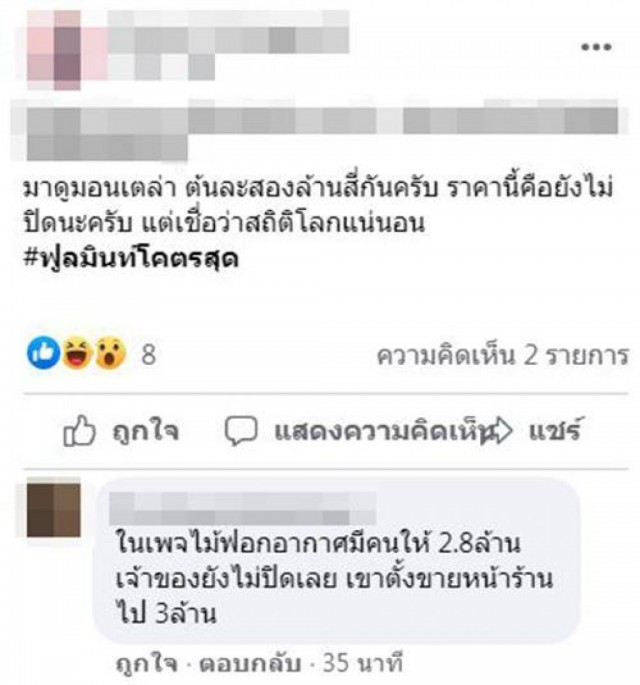Like the post with ถูกใจ button

point(121,431)
